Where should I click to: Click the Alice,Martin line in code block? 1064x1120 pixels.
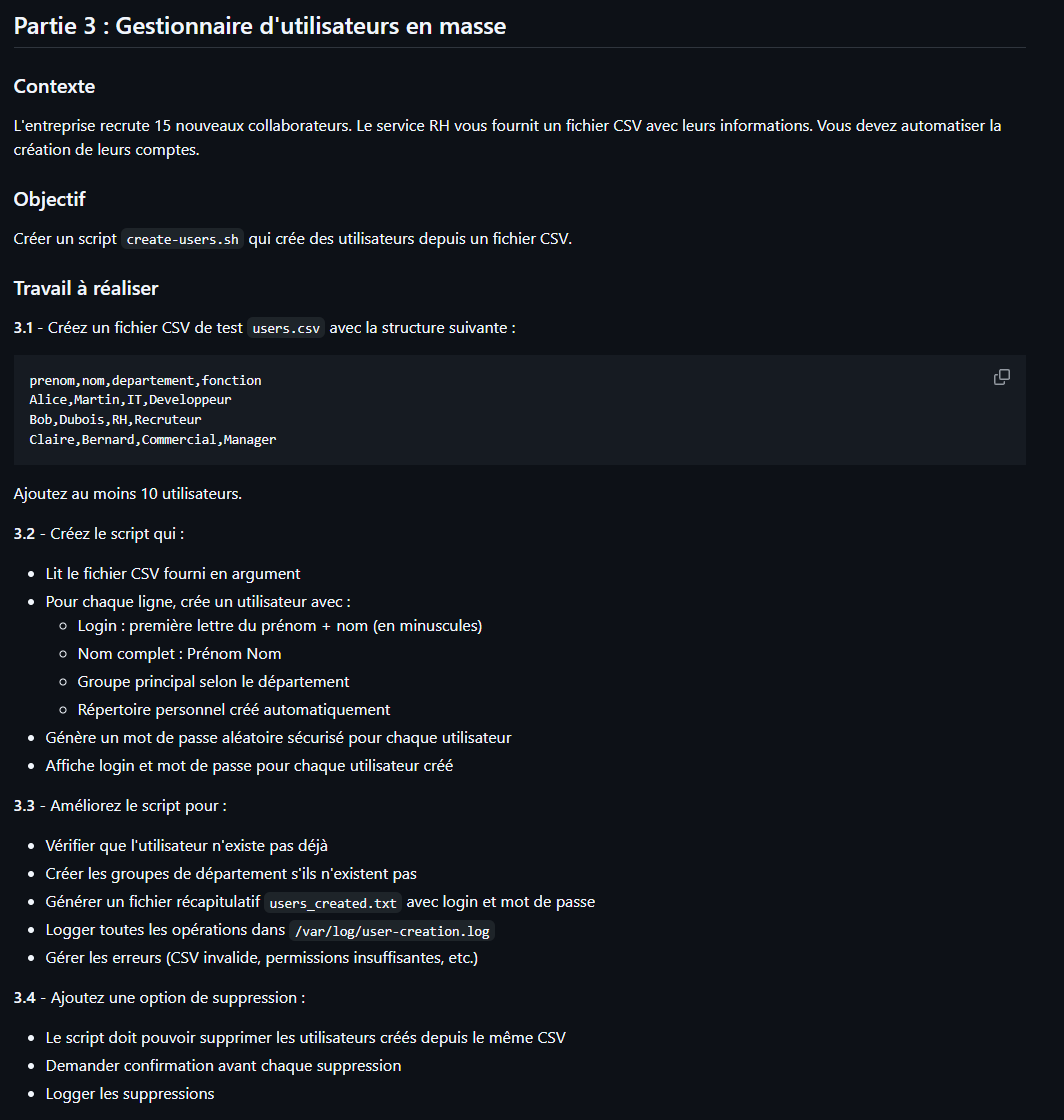coord(130,400)
